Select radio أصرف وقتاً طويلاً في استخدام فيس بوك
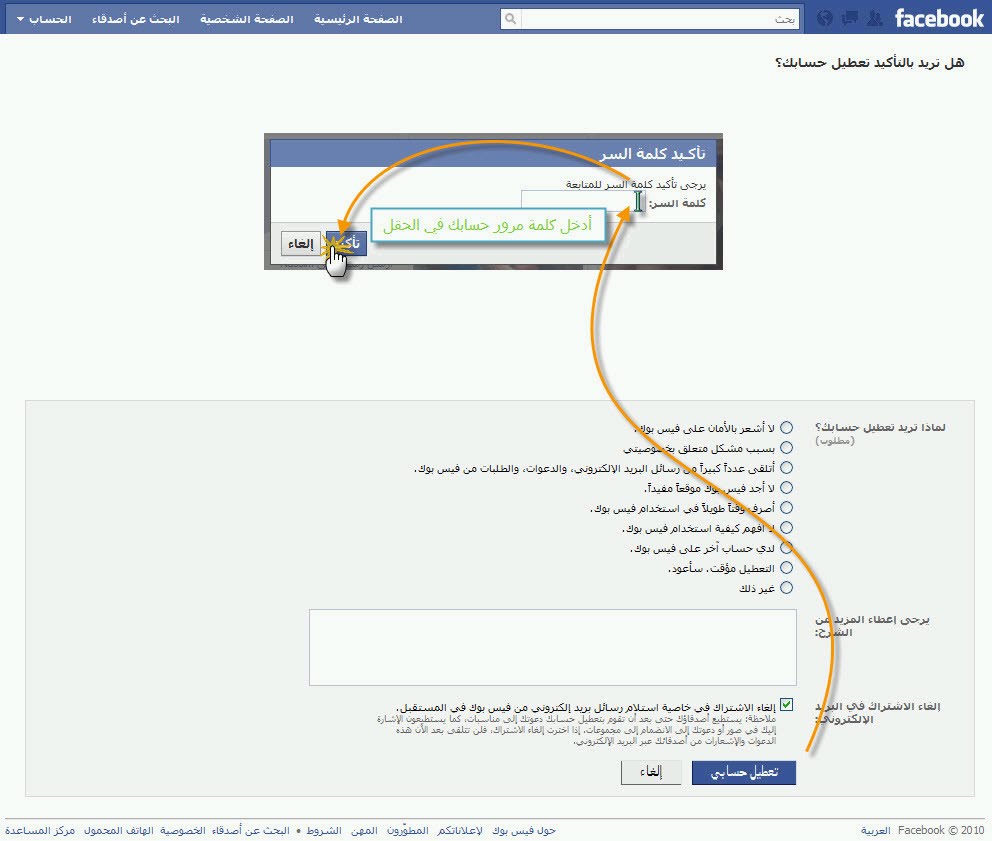The width and height of the screenshot is (992, 841). point(786,508)
